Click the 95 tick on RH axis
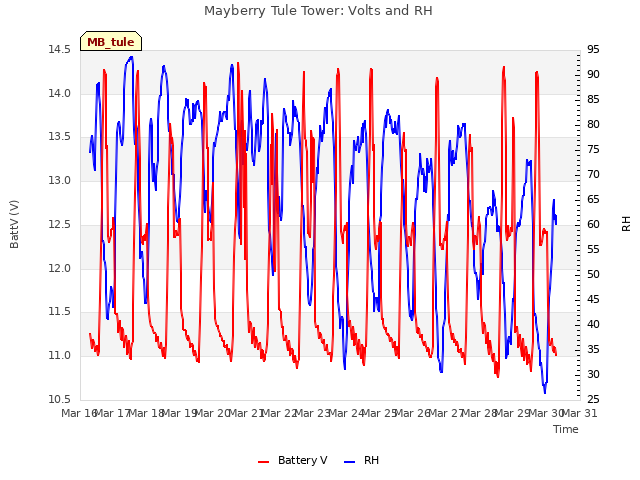Image resolution: width=640 pixels, height=480 pixels. (x=593, y=50)
